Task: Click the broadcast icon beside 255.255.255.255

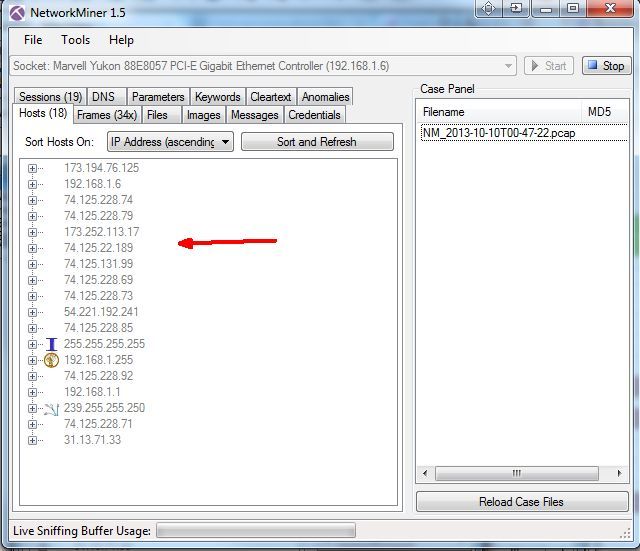Action: tap(52, 344)
